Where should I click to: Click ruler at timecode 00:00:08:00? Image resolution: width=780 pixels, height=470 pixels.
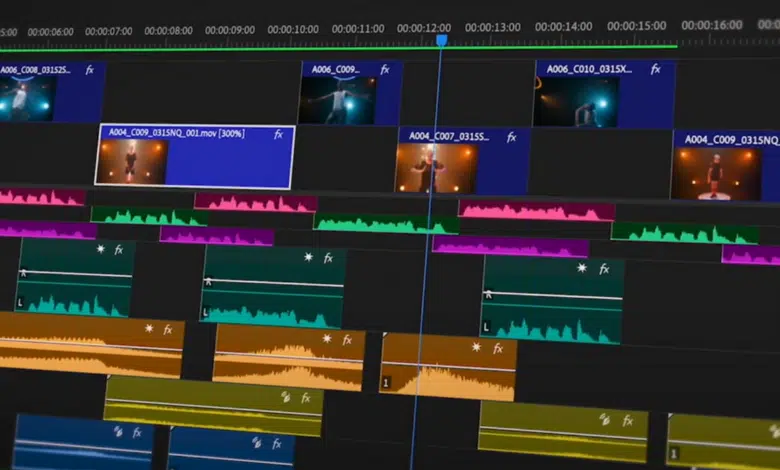tap(169, 31)
